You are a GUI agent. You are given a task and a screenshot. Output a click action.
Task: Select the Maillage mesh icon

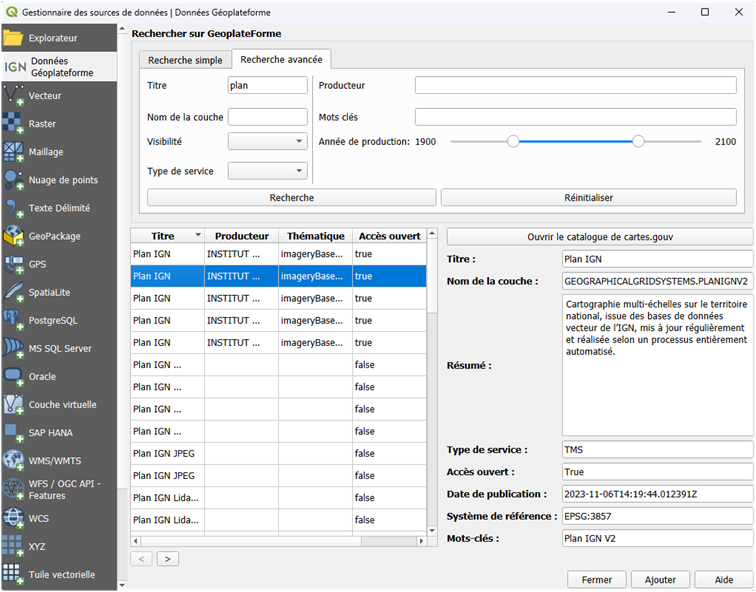coord(13,151)
